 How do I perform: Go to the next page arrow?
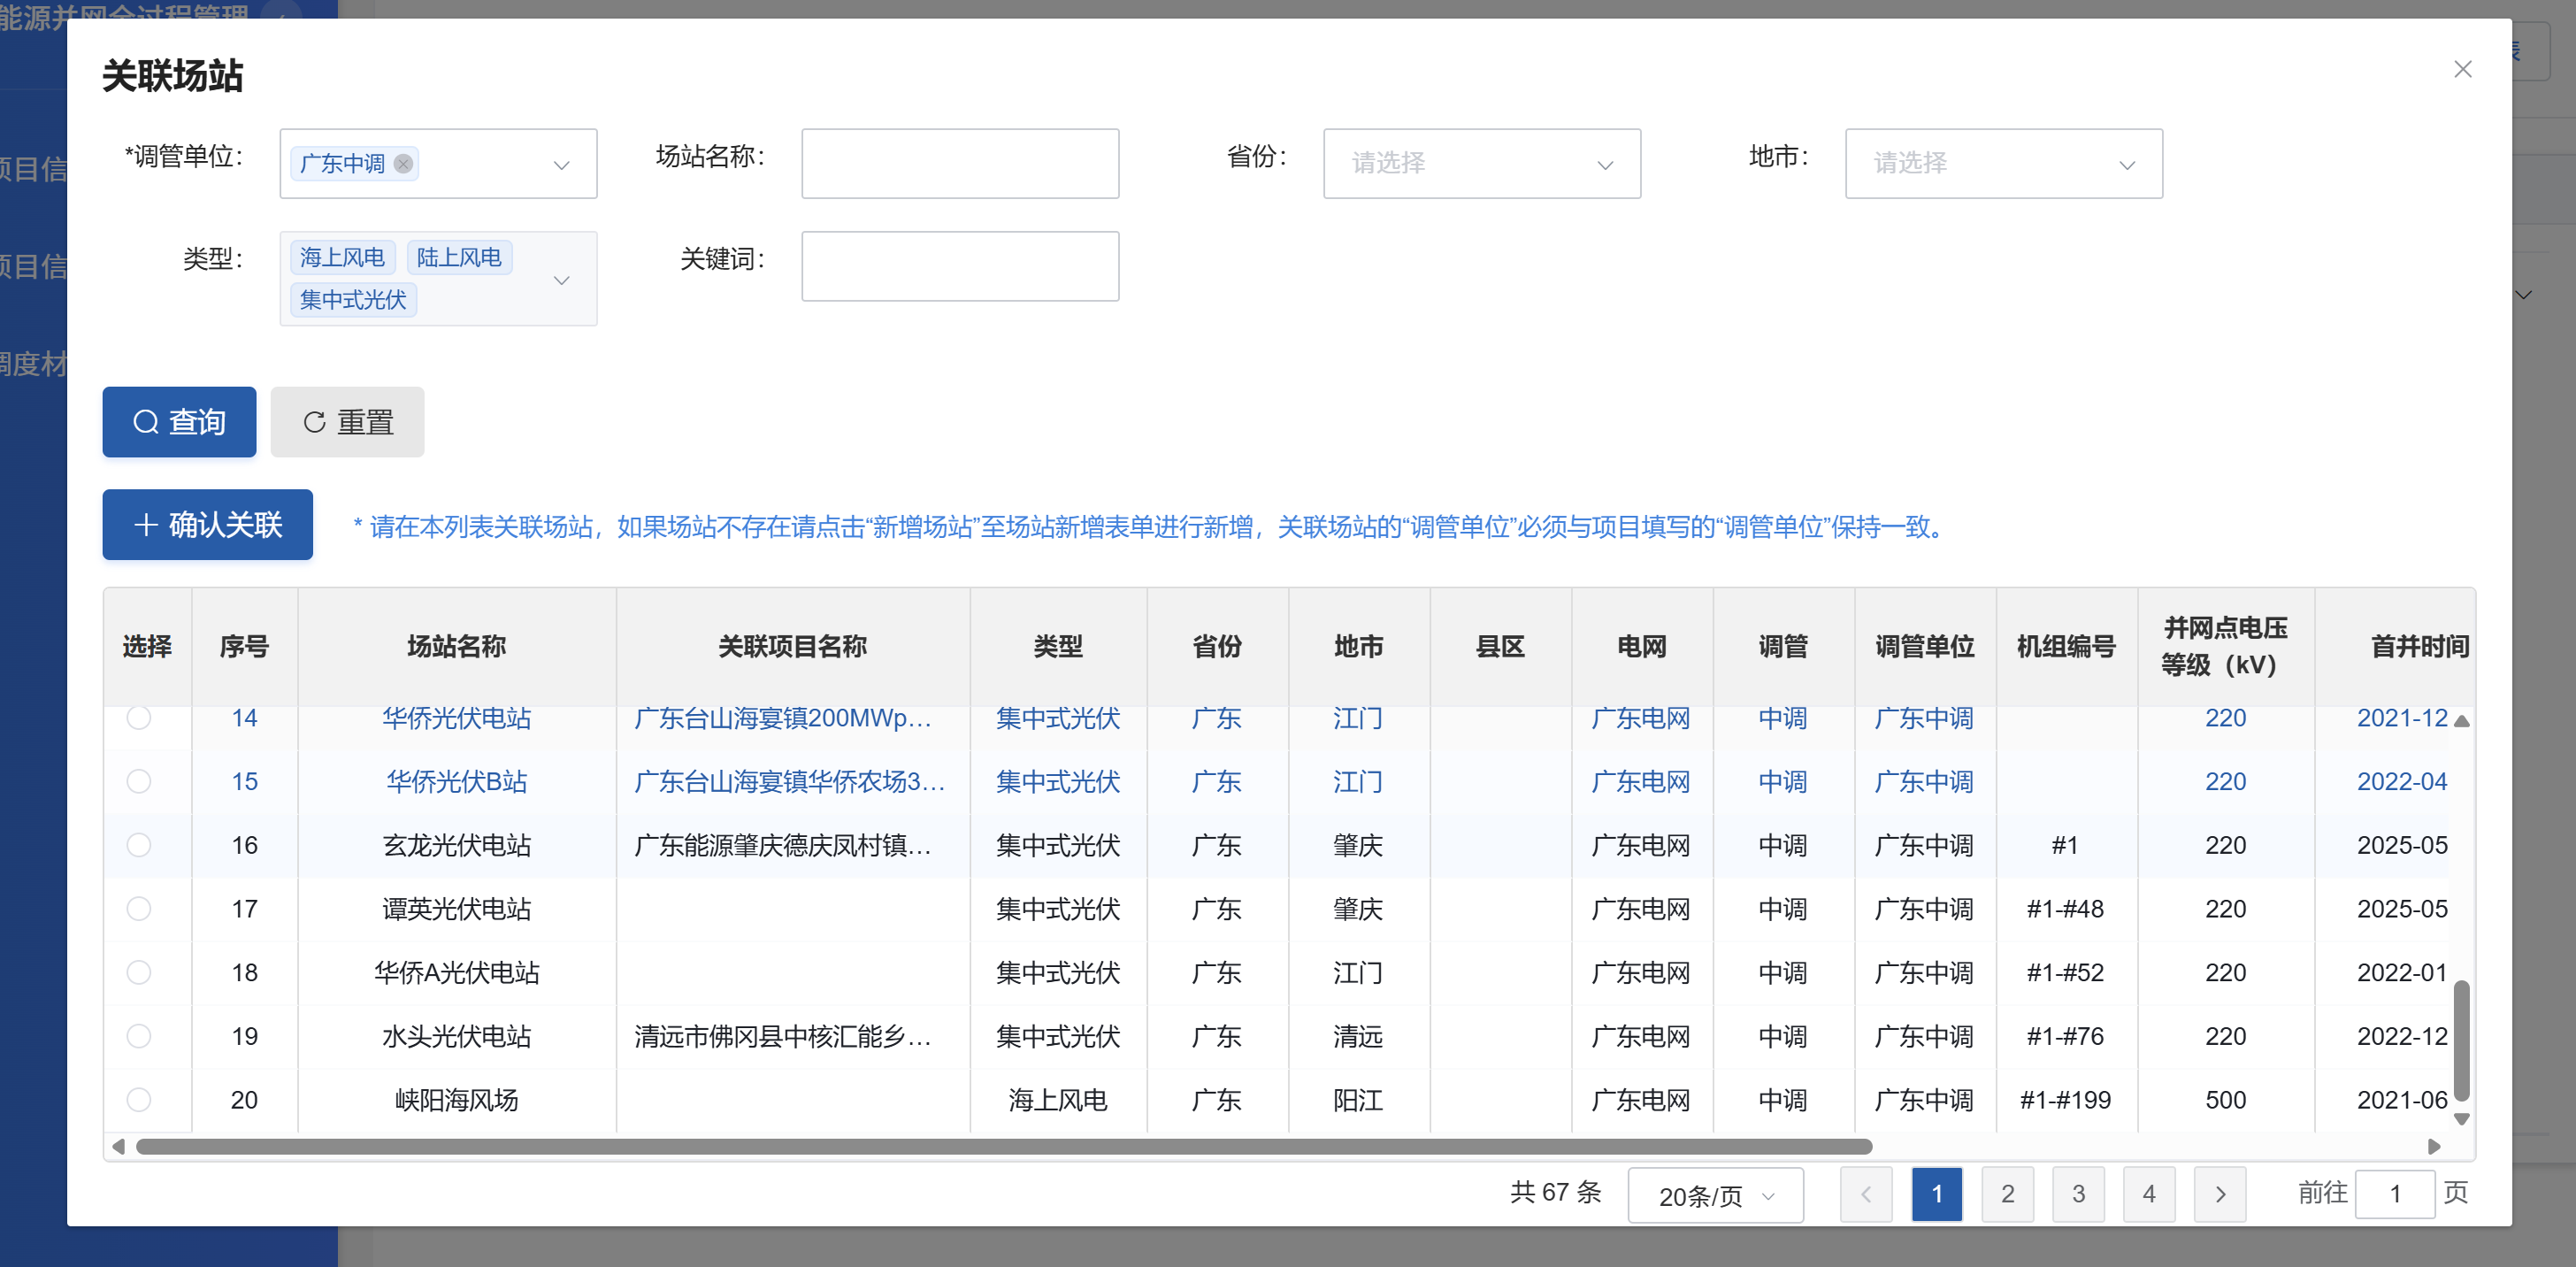pos(2220,1194)
